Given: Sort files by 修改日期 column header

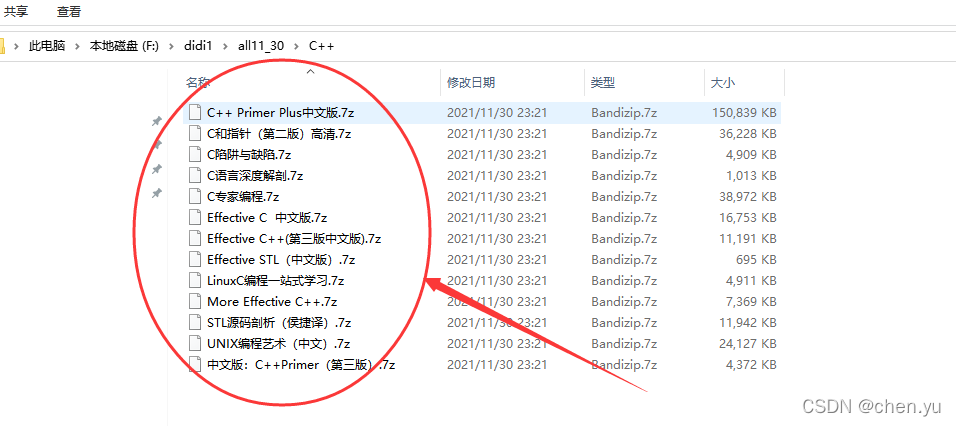Looking at the screenshot, I should 471,83.
